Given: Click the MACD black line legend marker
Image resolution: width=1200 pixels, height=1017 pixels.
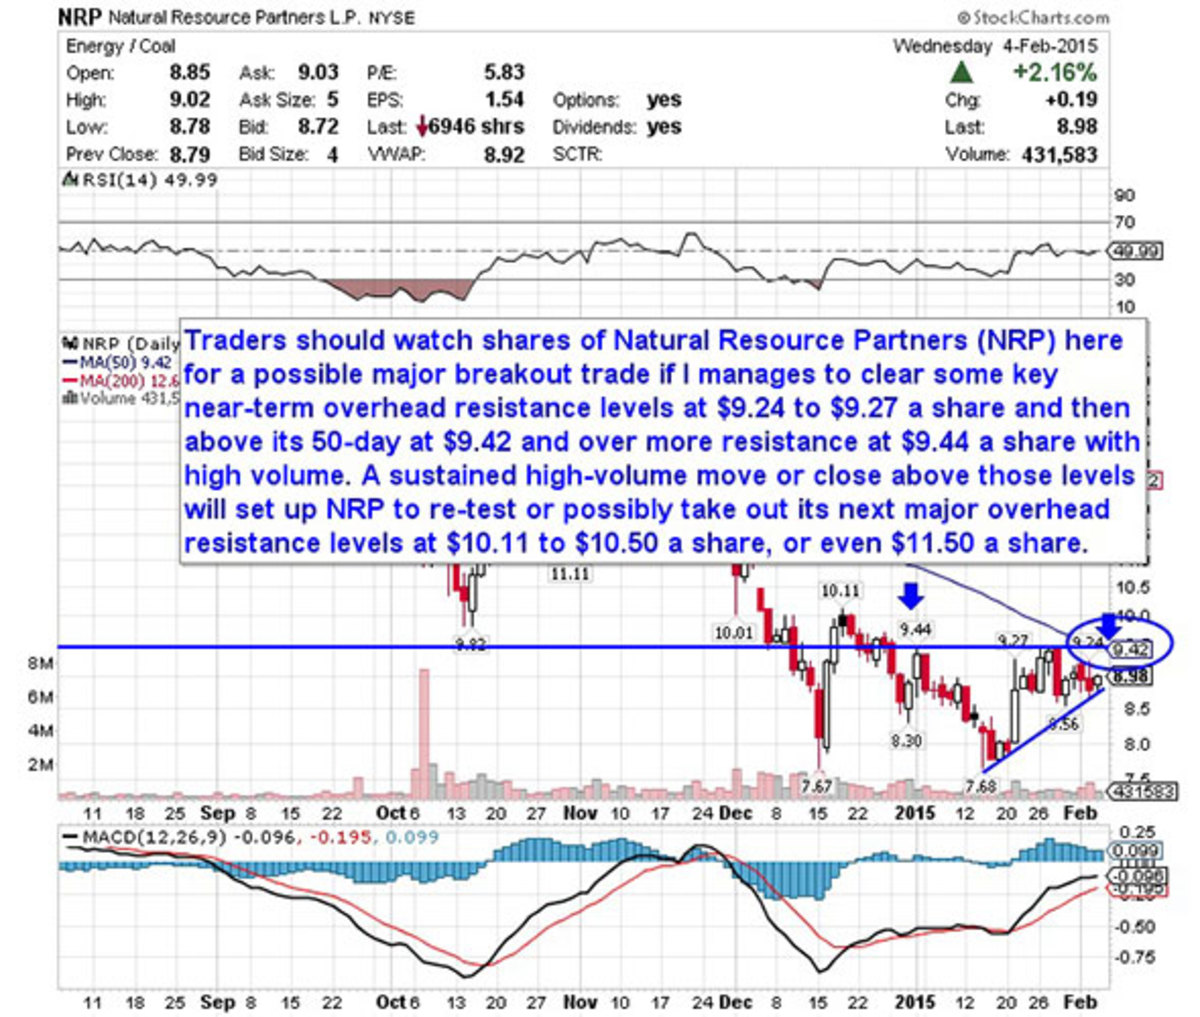Looking at the screenshot, I should tap(72, 836).
